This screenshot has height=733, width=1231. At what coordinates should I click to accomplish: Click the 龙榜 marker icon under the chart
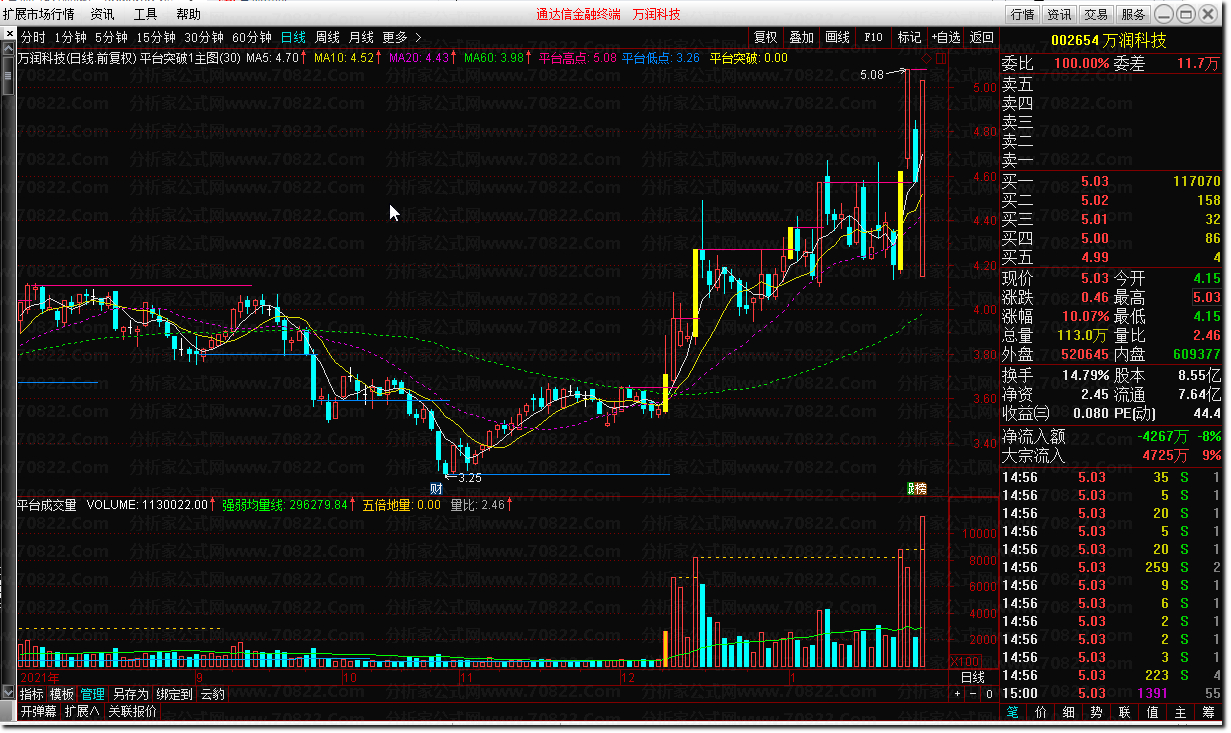pyautogui.click(x=916, y=488)
